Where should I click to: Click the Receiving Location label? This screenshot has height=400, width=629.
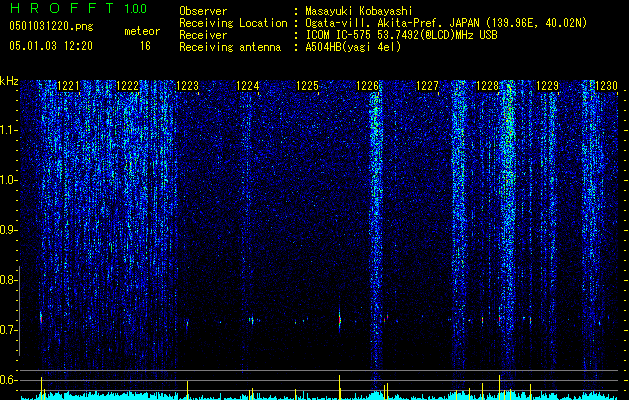pyautogui.click(x=233, y=23)
